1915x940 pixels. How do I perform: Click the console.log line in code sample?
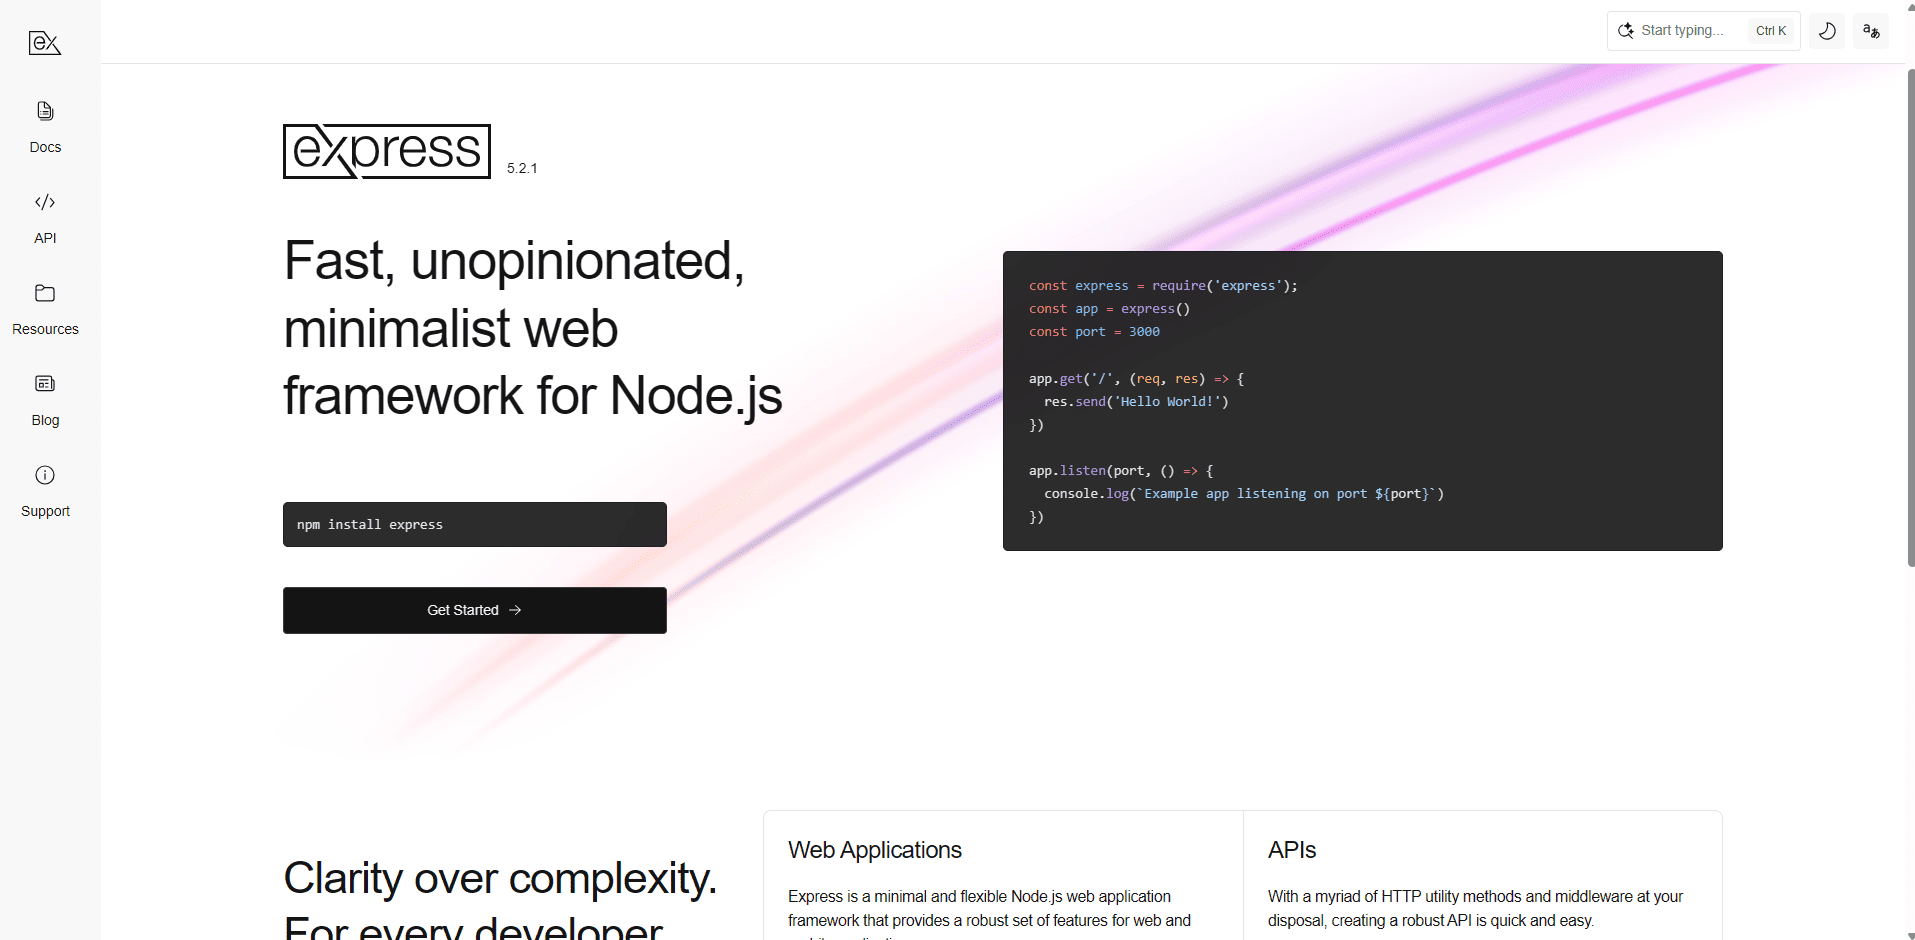[x=1244, y=494]
